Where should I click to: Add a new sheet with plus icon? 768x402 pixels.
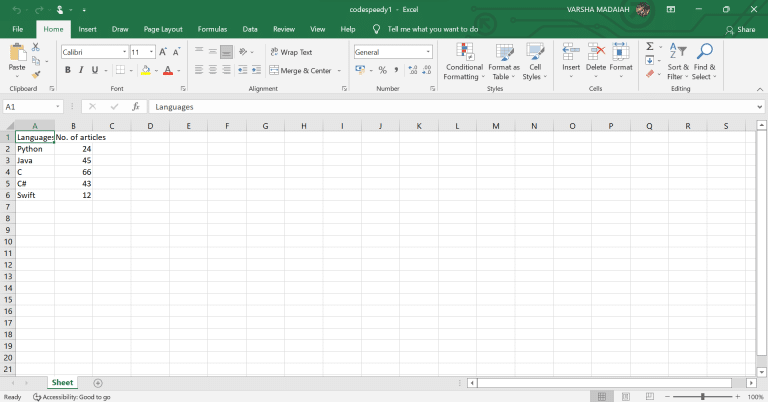click(98, 383)
